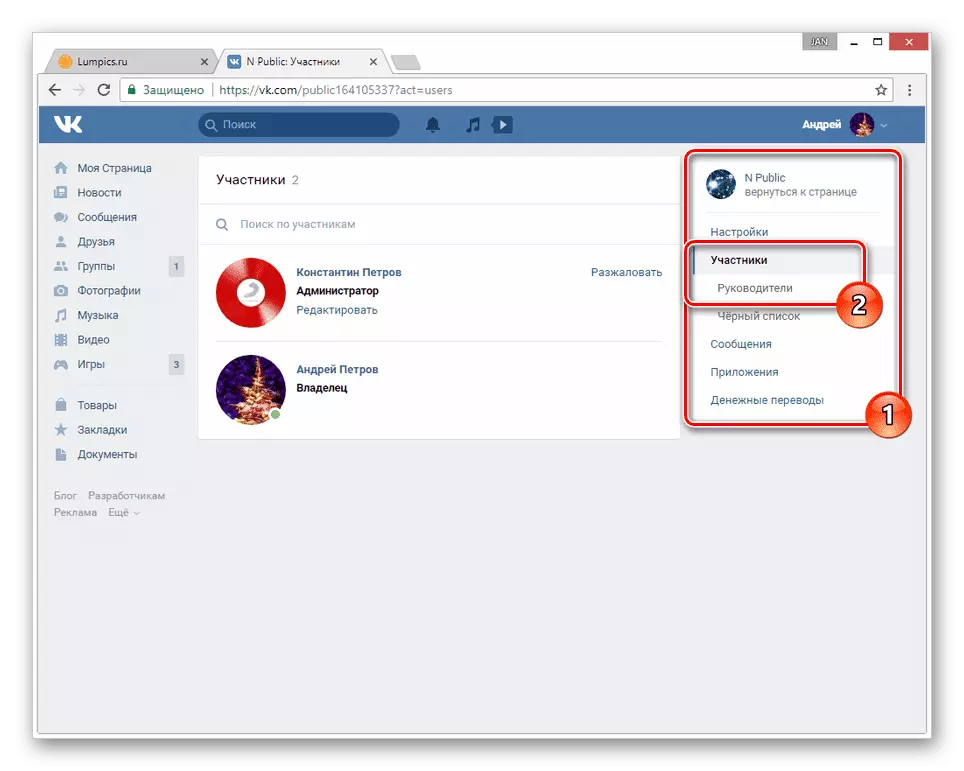Click the Участники 2 heading
964x771 pixels.
pyautogui.click(x=257, y=180)
